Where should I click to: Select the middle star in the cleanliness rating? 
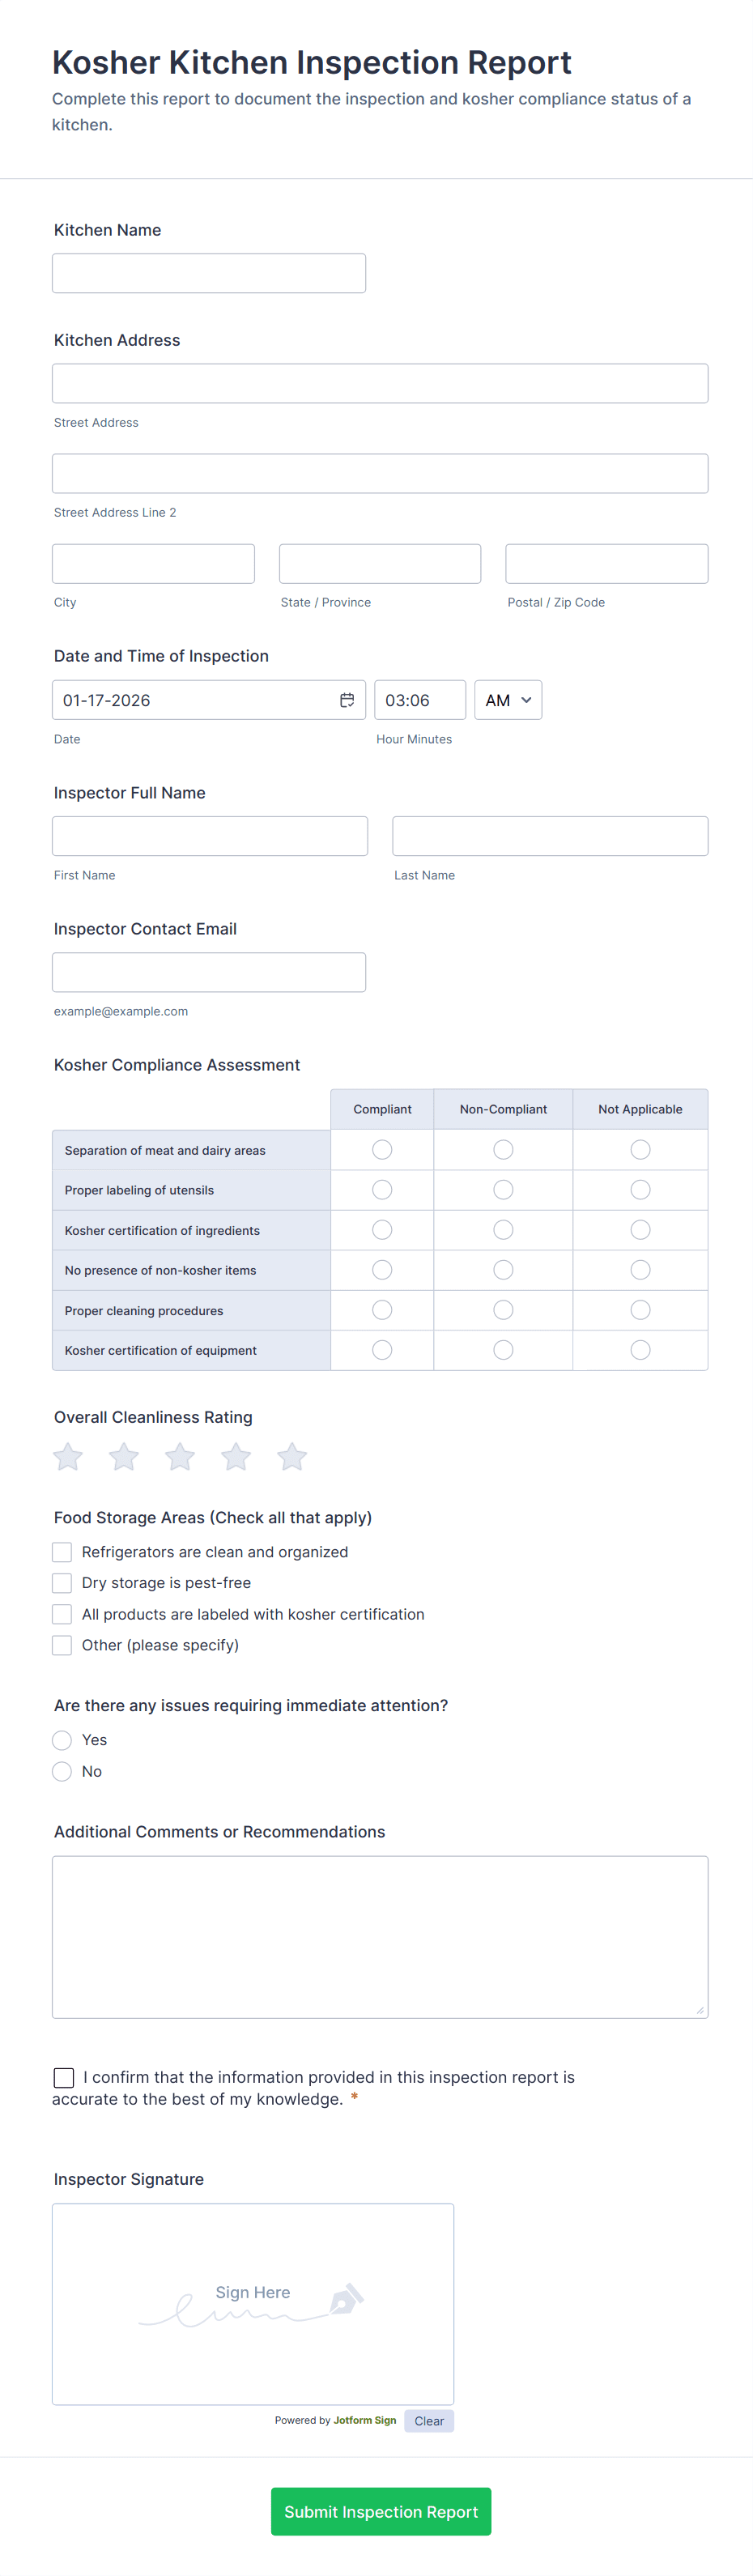tap(179, 1457)
